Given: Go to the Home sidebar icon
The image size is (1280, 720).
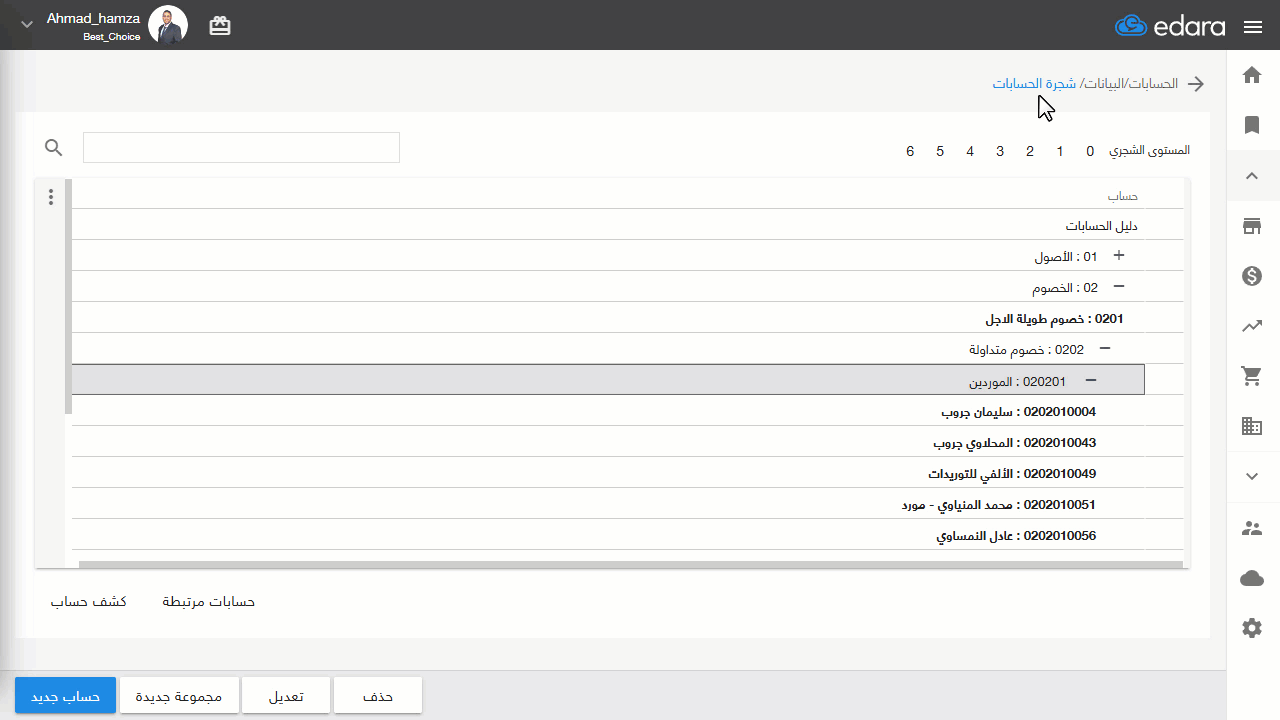Looking at the screenshot, I should (x=1252, y=75).
